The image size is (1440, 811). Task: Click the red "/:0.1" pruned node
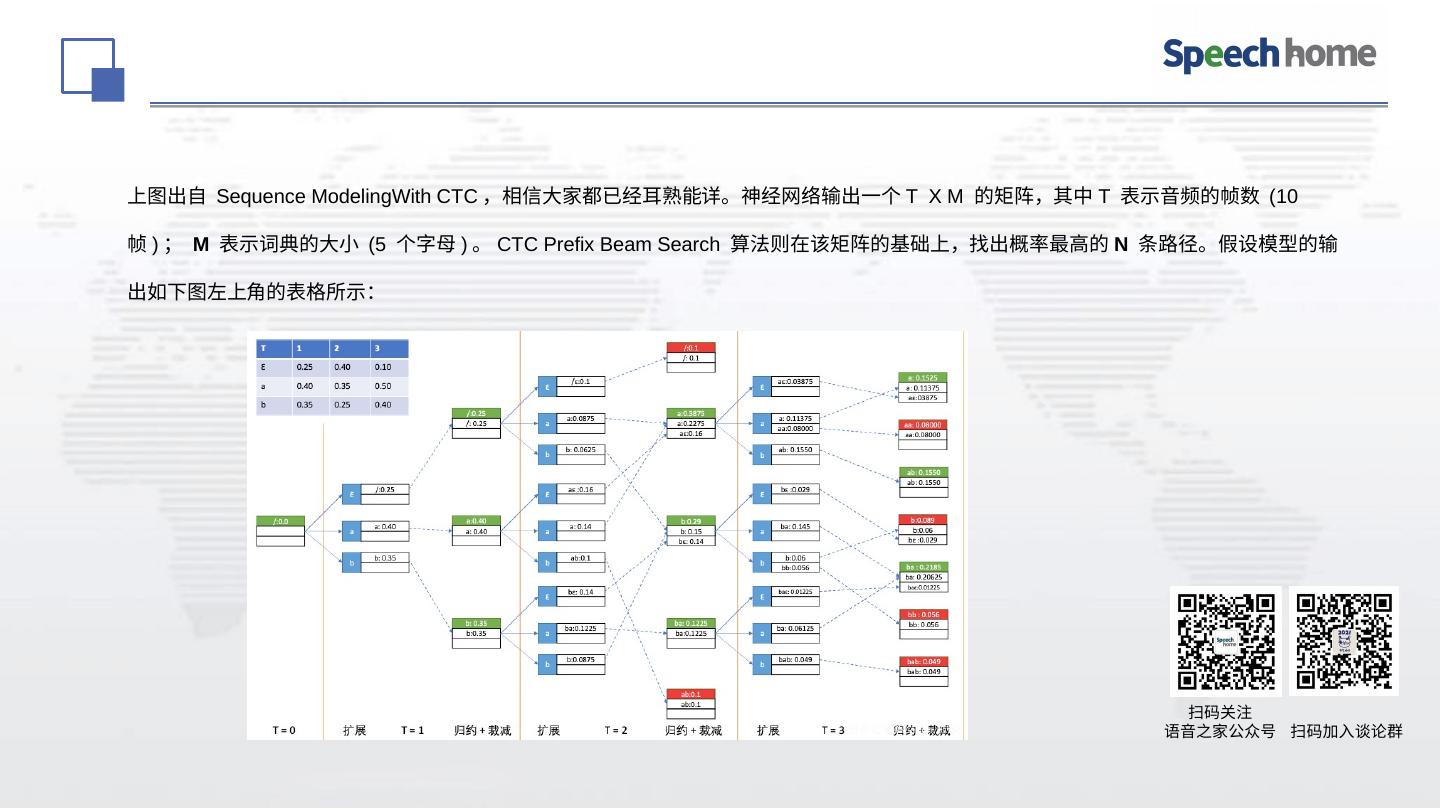coord(691,348)
